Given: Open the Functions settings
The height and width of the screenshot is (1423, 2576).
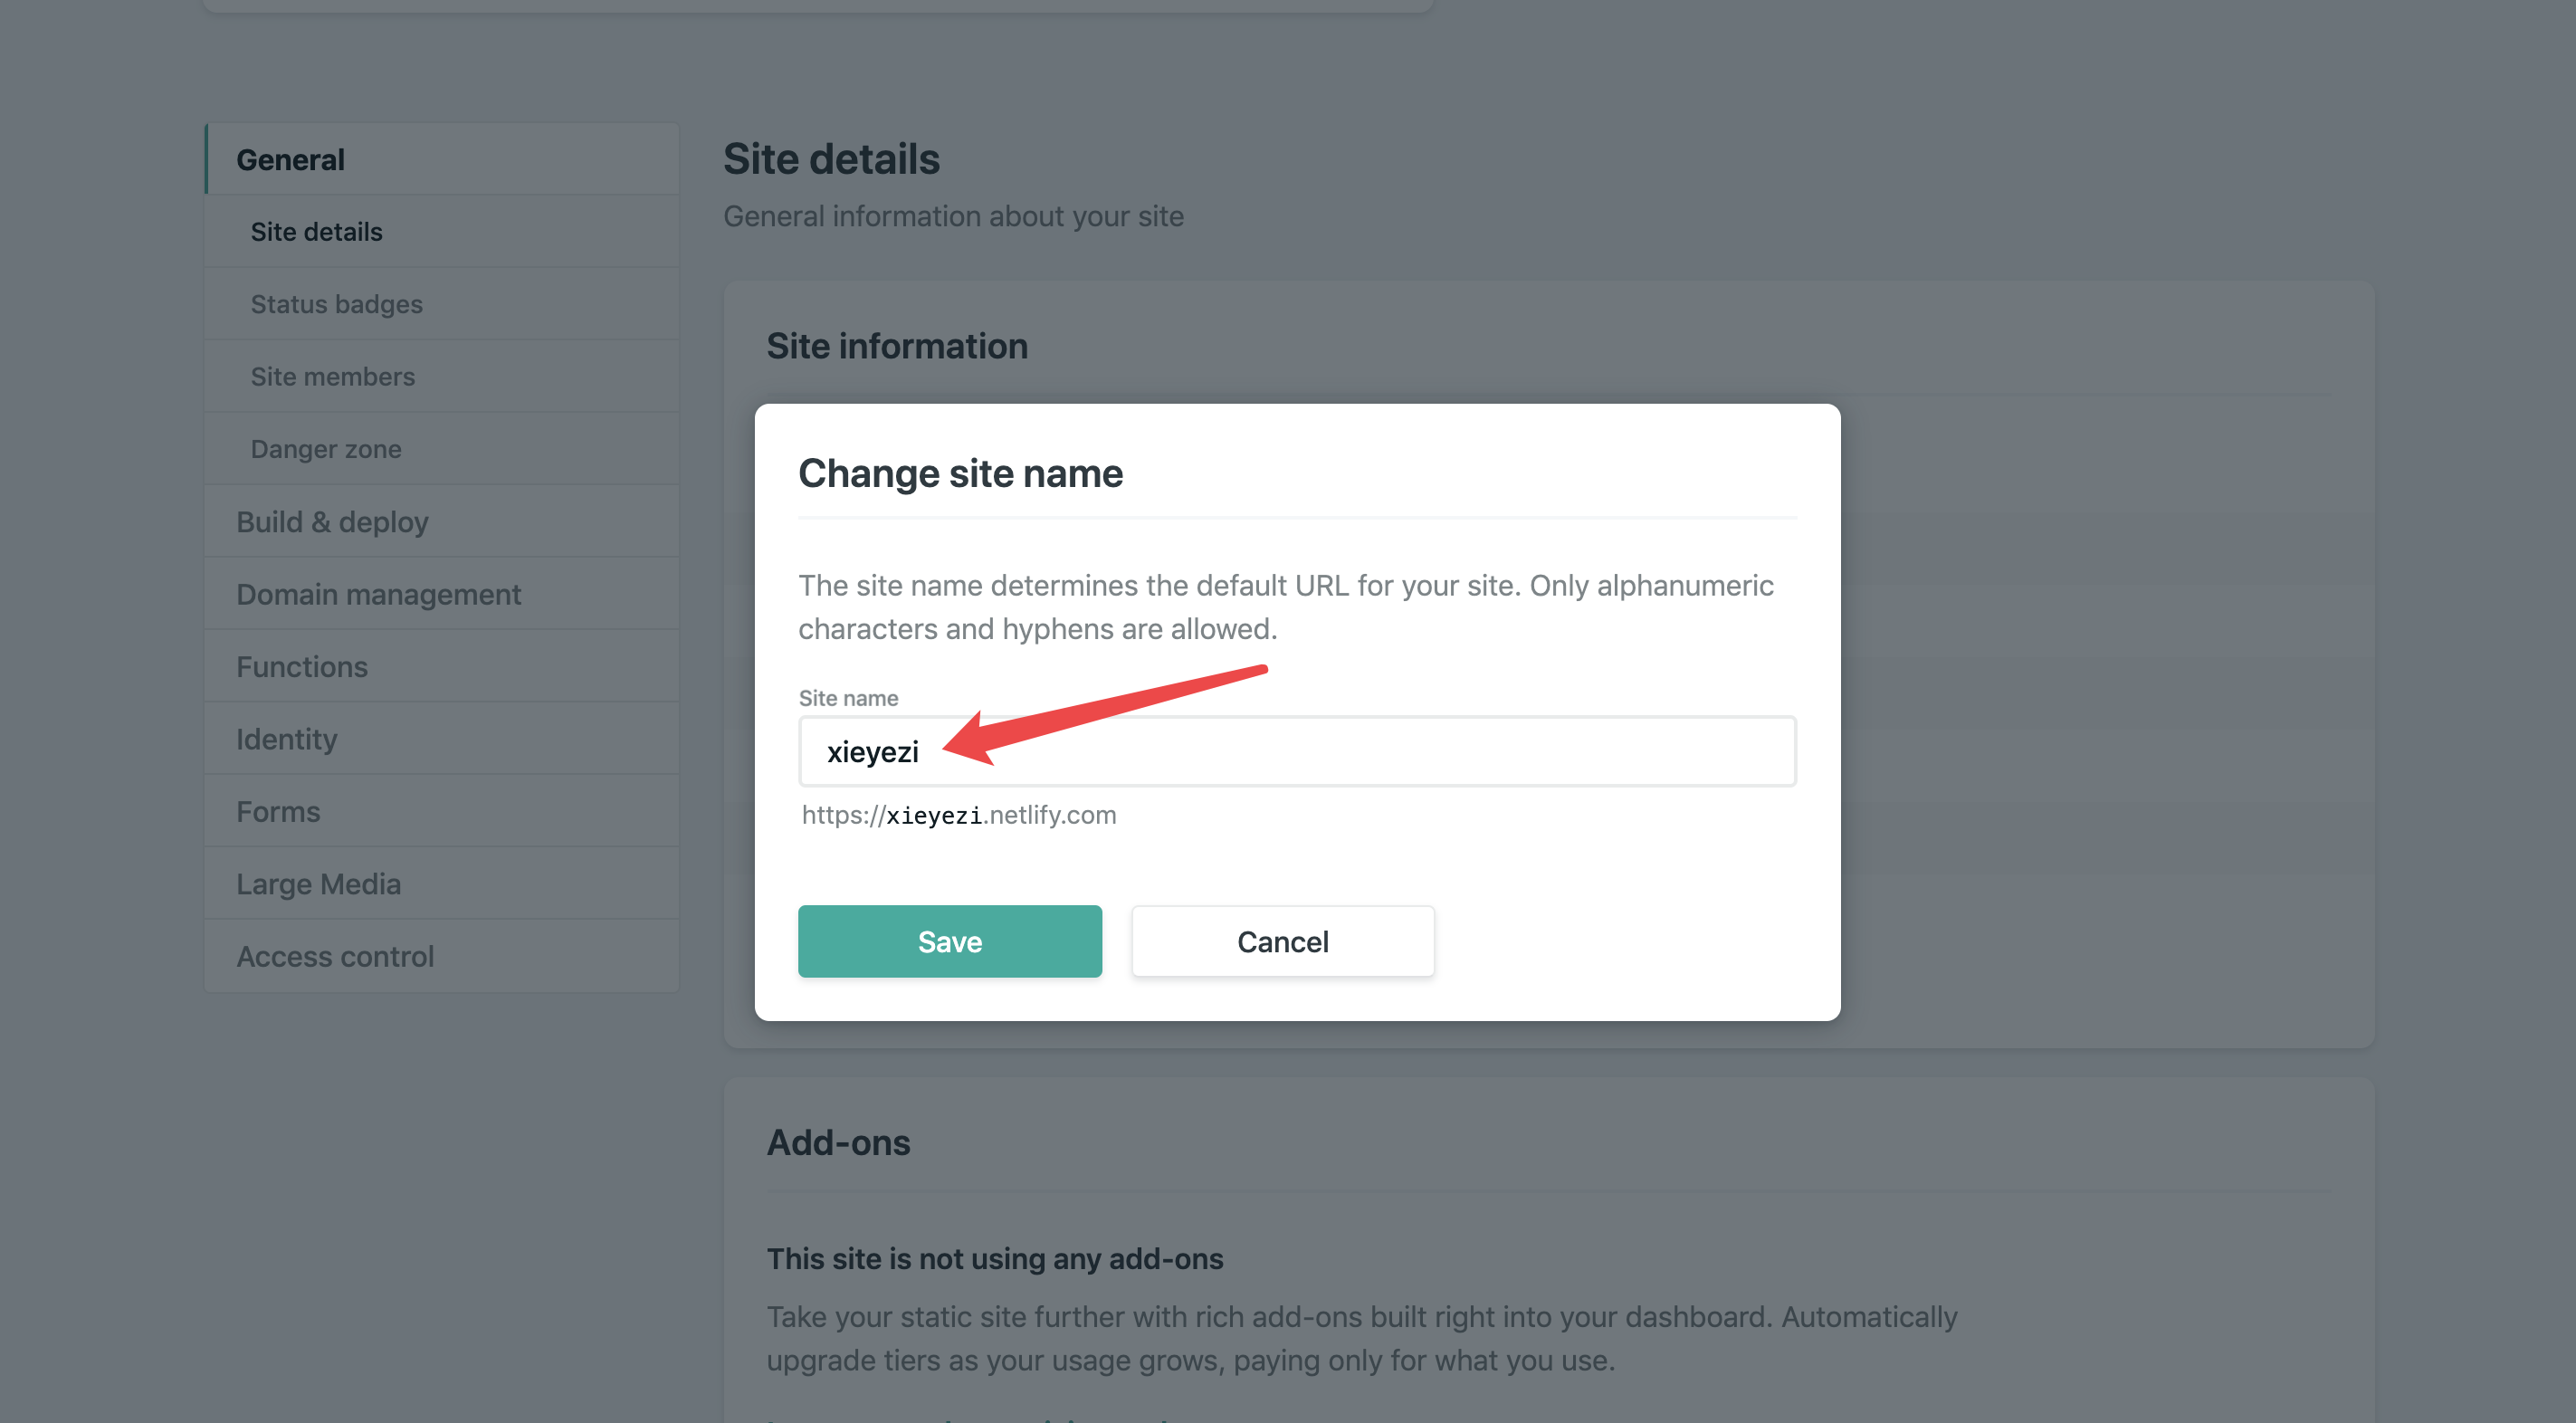Looking at the screenshot, I should (302, 667).
